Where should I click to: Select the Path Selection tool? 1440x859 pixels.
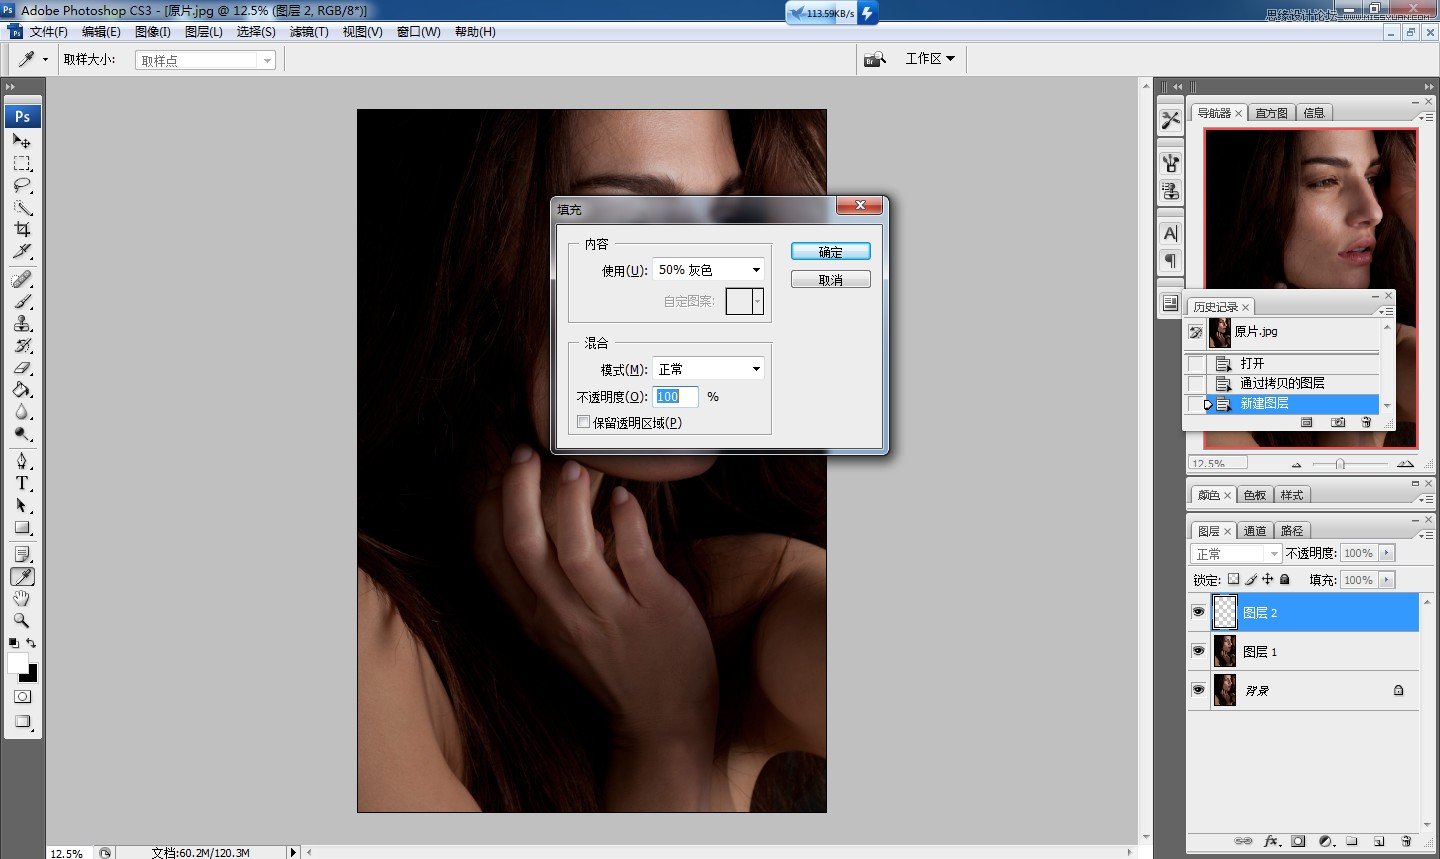pos(22,505)
